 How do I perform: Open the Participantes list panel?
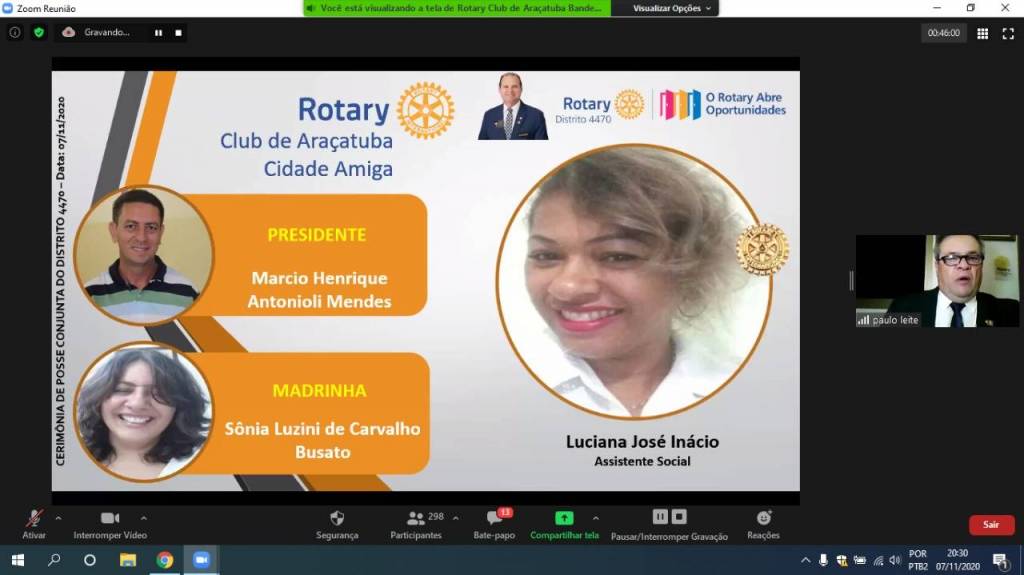[416, 519]
